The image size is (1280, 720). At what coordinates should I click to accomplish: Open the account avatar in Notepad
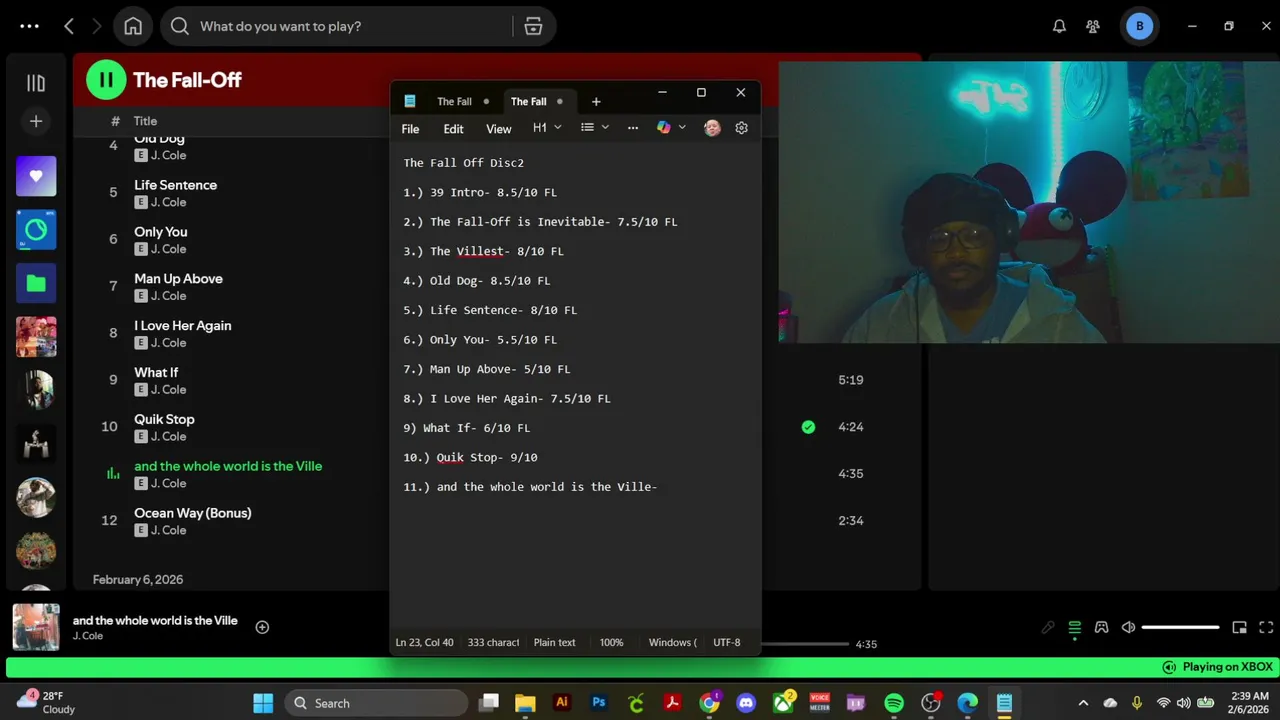712,128
